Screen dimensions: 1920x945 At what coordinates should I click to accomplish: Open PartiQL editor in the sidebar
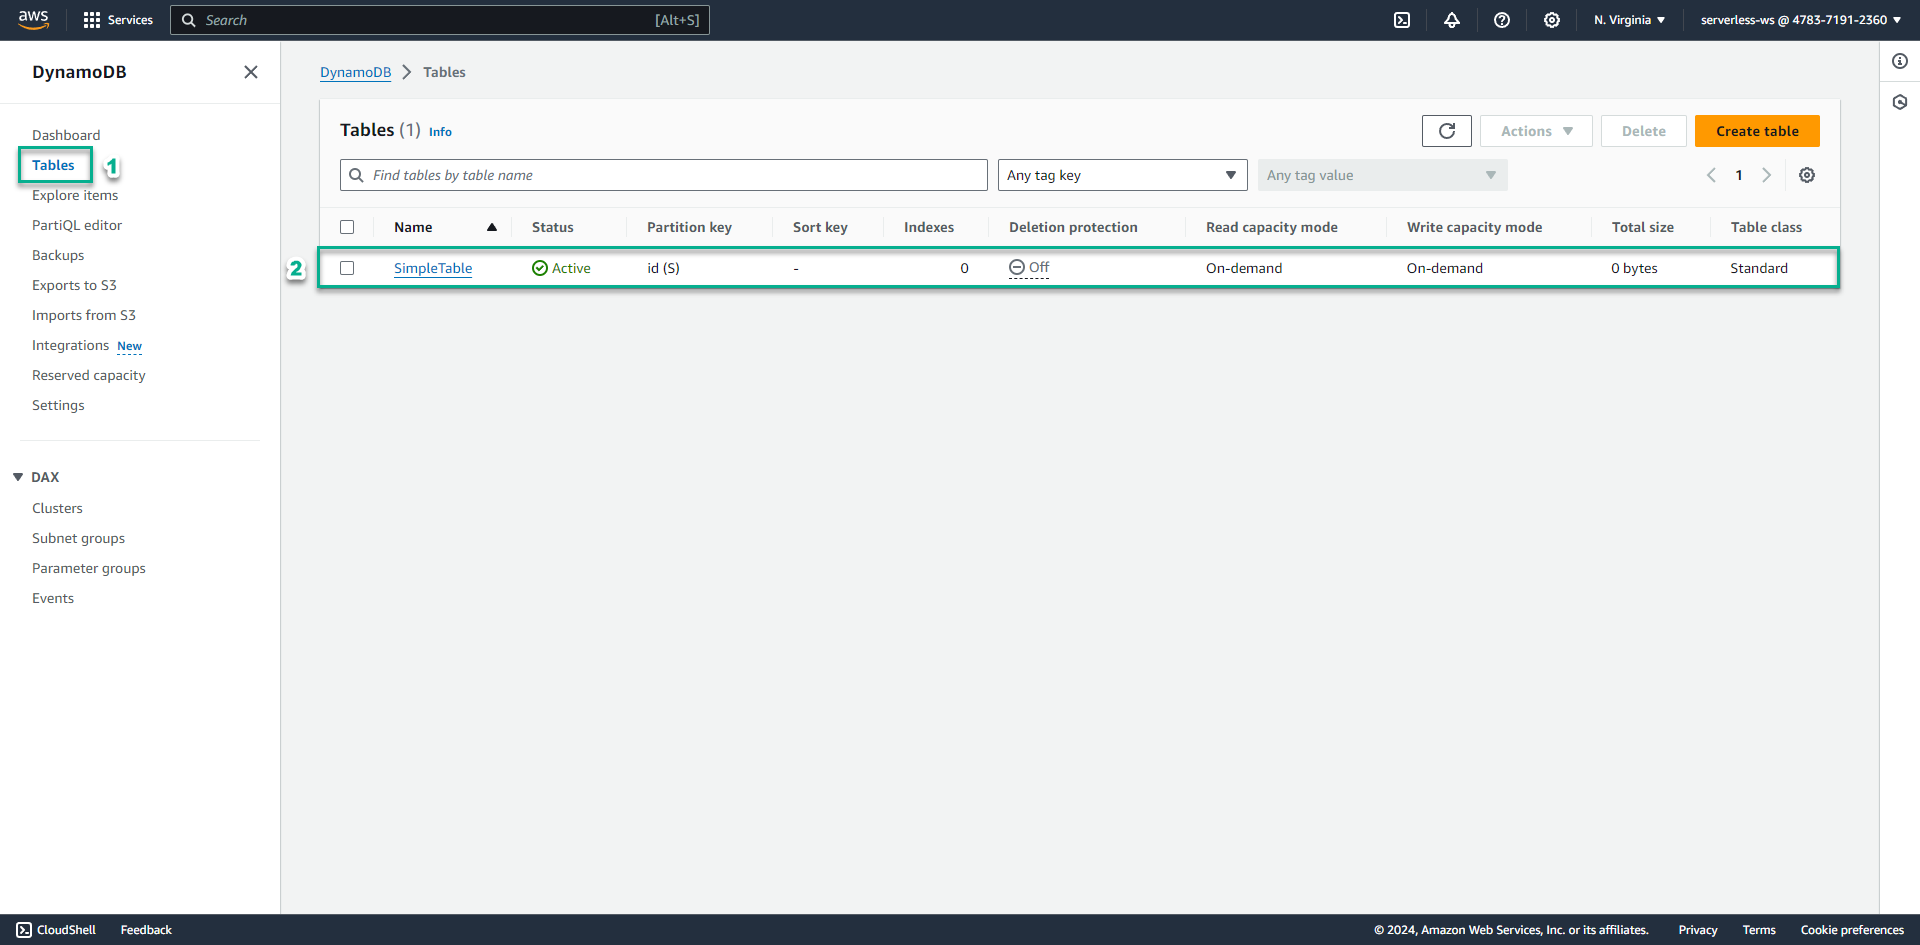pyautogui.click(x=77, y=225)
